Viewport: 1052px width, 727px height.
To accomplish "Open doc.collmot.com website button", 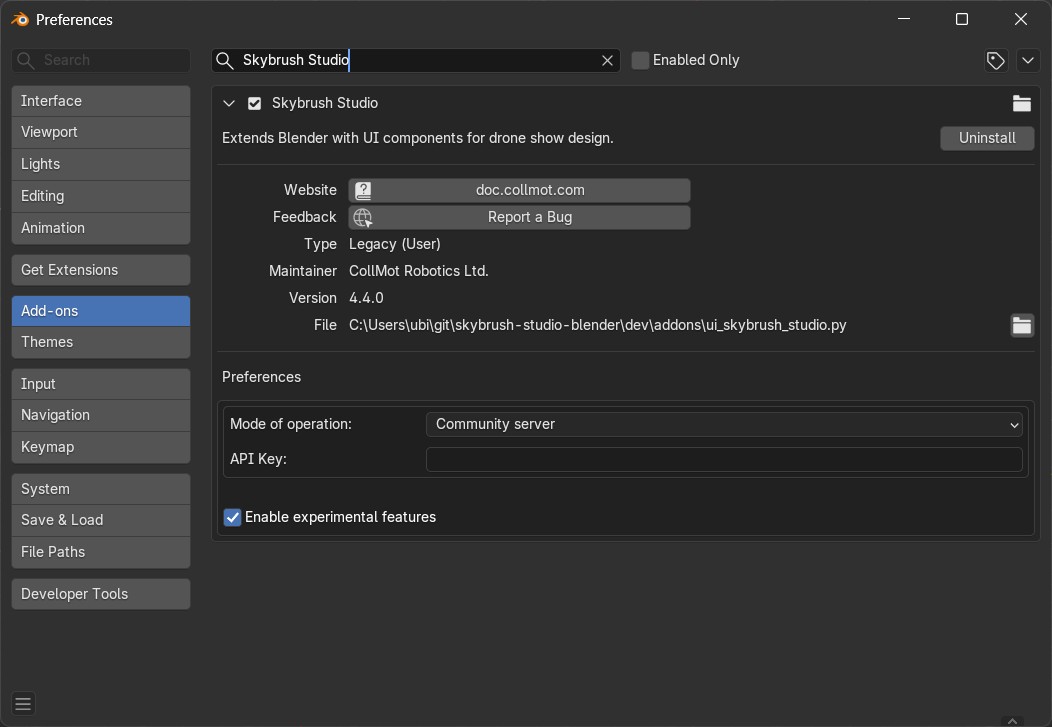I will (519, 190).
